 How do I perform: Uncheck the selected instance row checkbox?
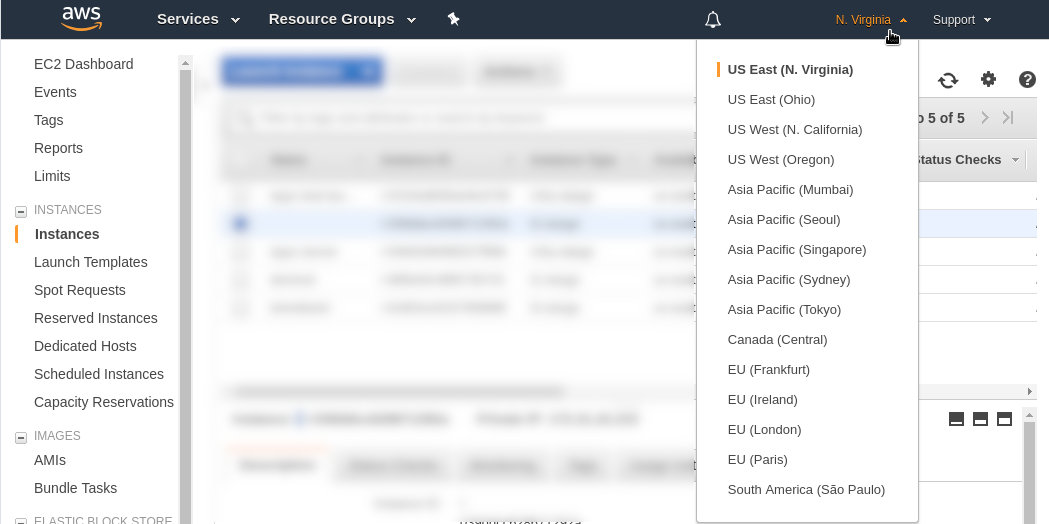point(240,224)
